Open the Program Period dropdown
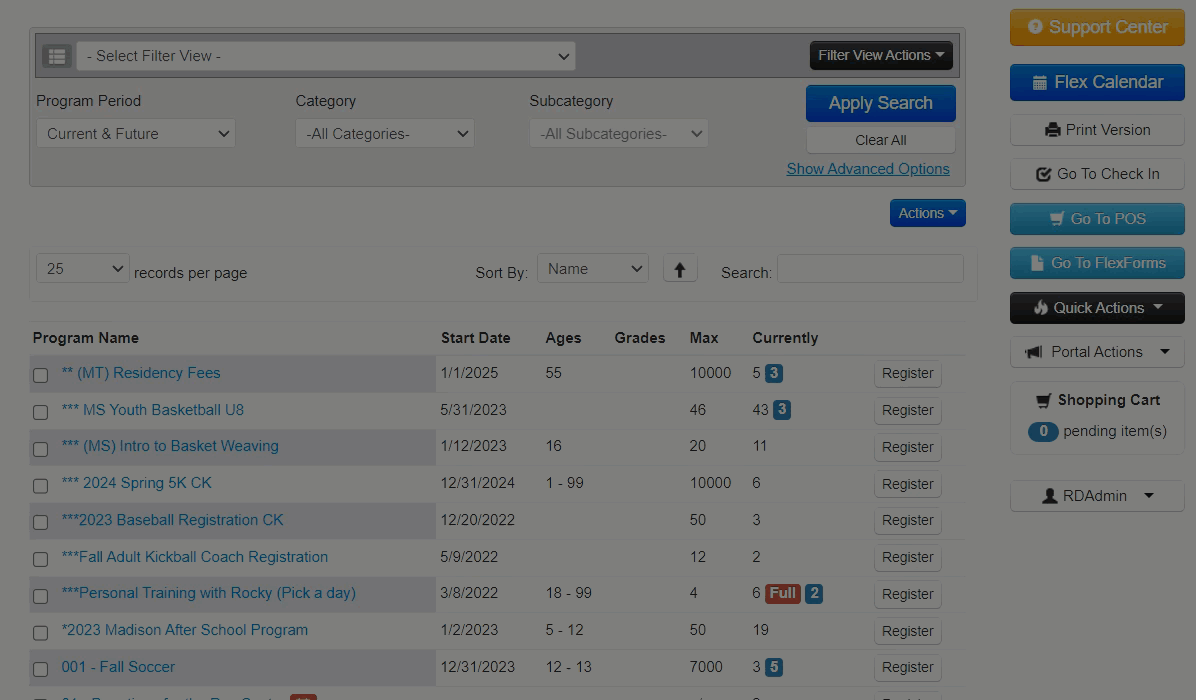Screen dimensions: 1196x700 point(136,134)
